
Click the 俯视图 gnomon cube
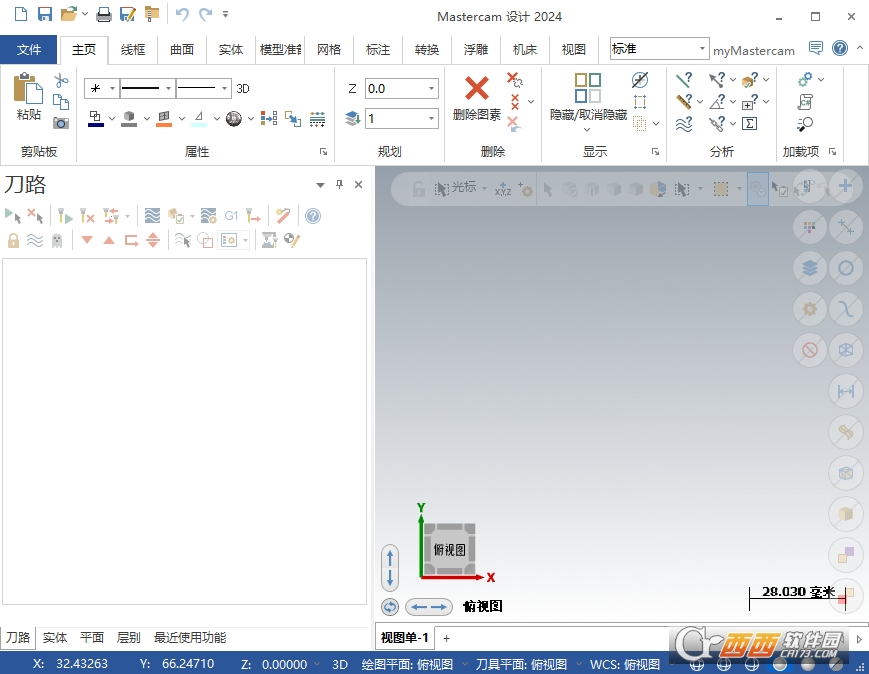449,549
